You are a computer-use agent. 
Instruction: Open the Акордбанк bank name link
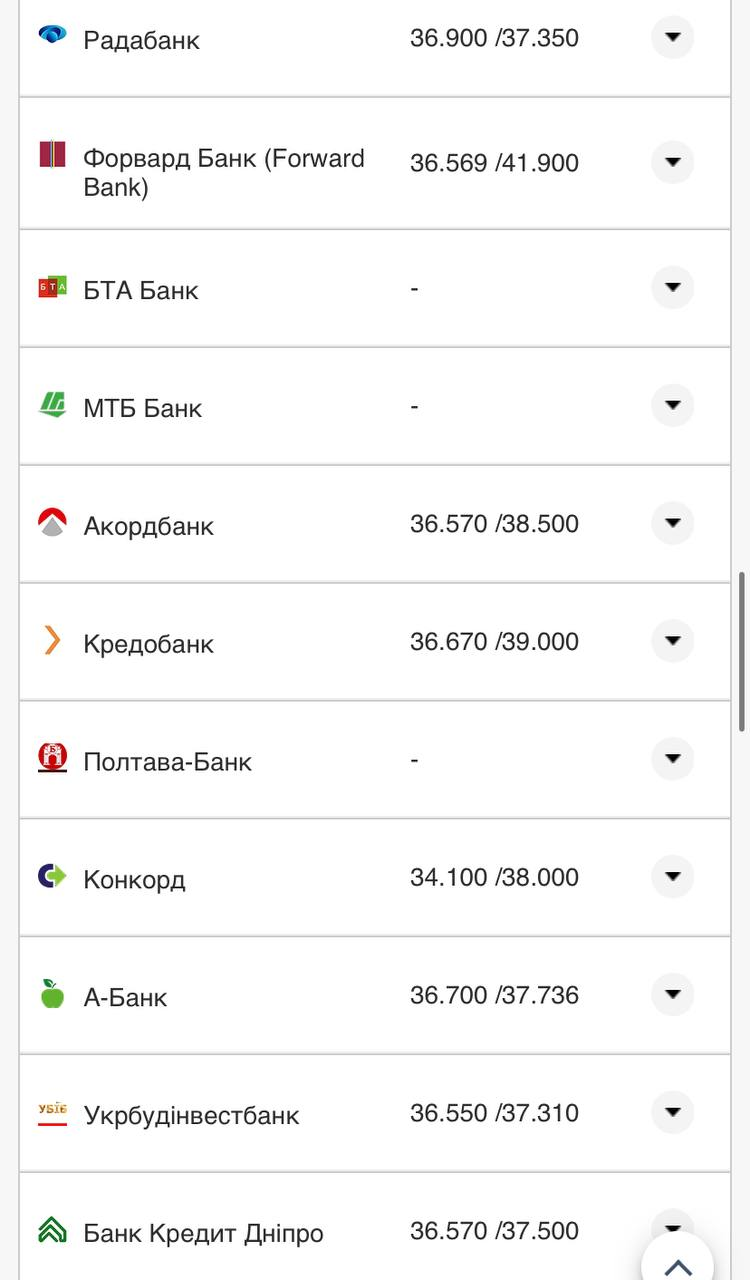[148, 526]
